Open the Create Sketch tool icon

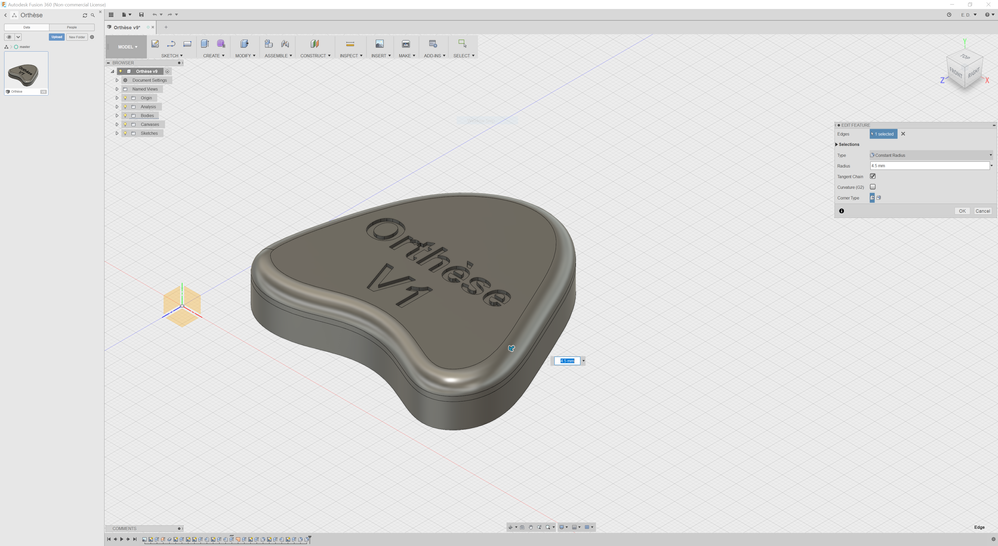[155, 44]
